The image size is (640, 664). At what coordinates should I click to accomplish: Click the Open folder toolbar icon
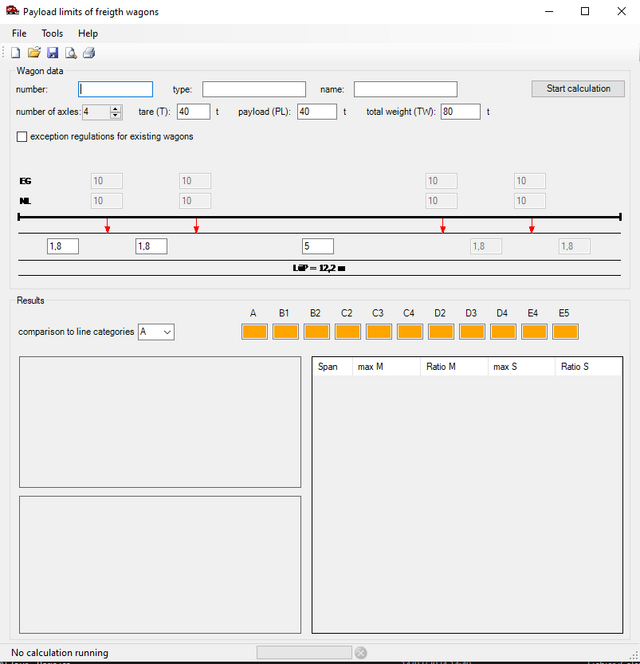[33, 53]
